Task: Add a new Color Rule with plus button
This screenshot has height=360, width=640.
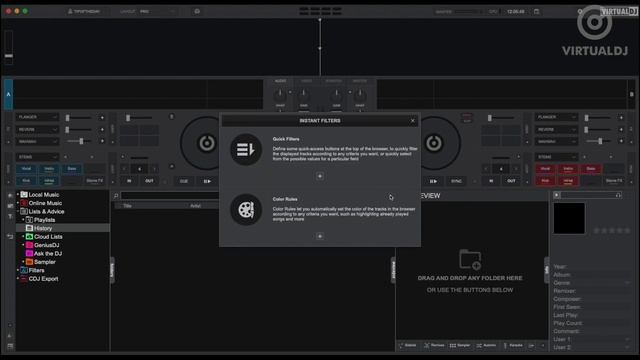Action: tap(320, 236)
